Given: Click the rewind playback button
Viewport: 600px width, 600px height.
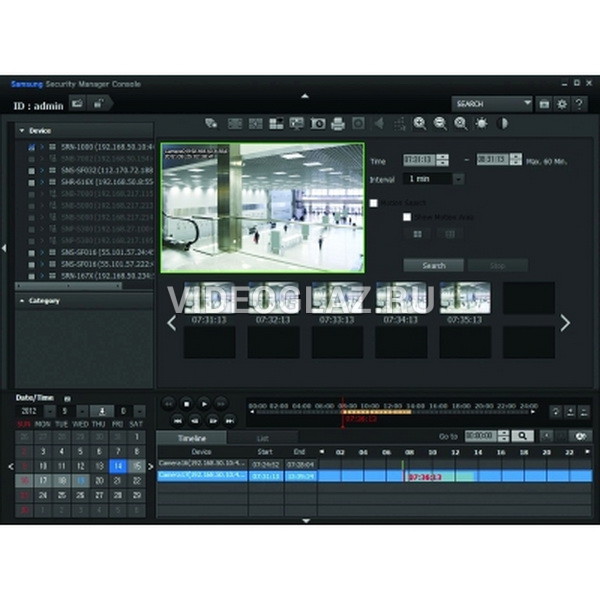Looking at the screenshot, I should pyautogui.click(x=168, y=404).
